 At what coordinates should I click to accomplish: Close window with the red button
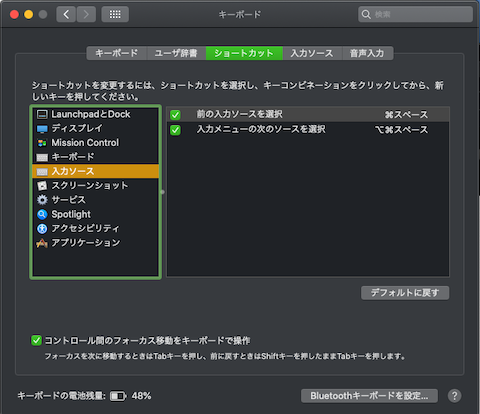point(14,14)
